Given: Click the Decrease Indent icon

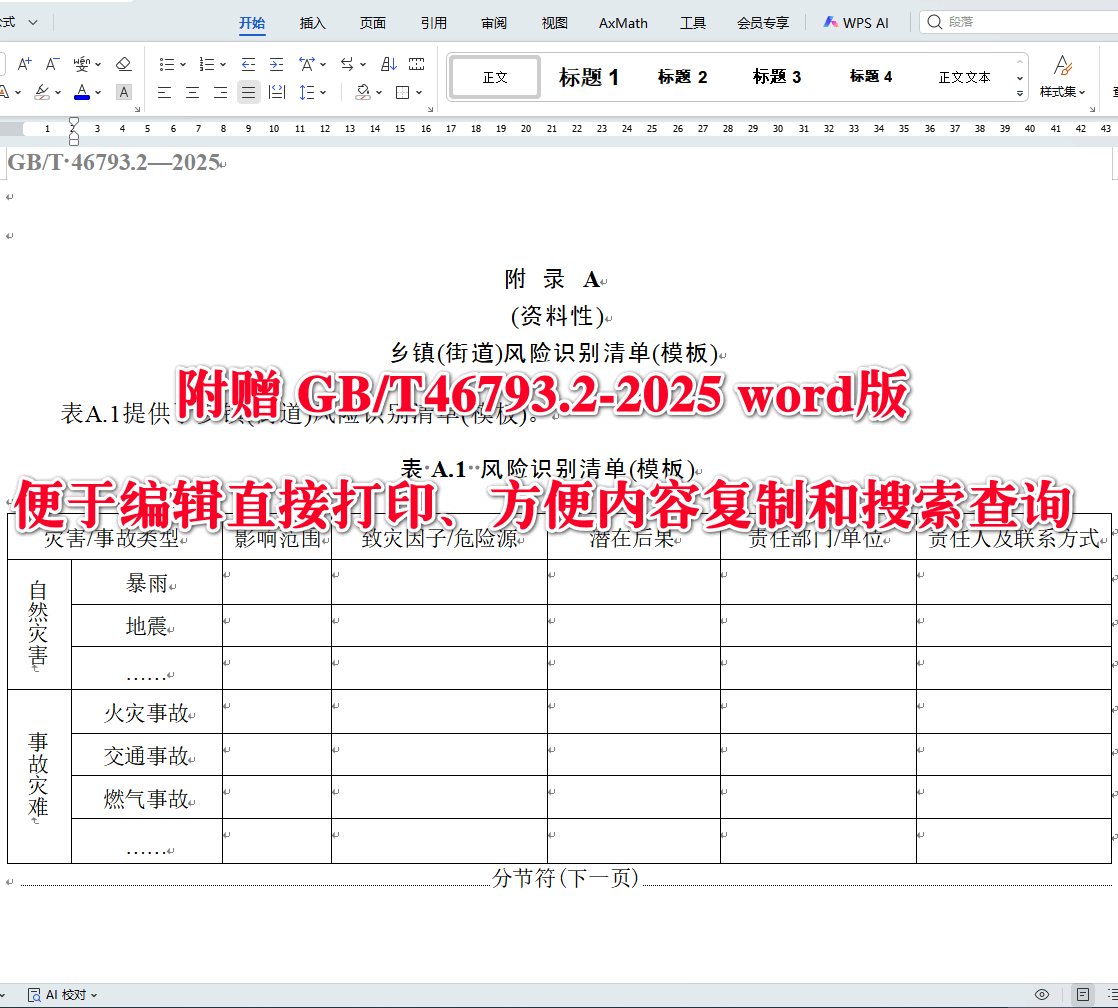Looking at the screenshot, I should point(247,62).
